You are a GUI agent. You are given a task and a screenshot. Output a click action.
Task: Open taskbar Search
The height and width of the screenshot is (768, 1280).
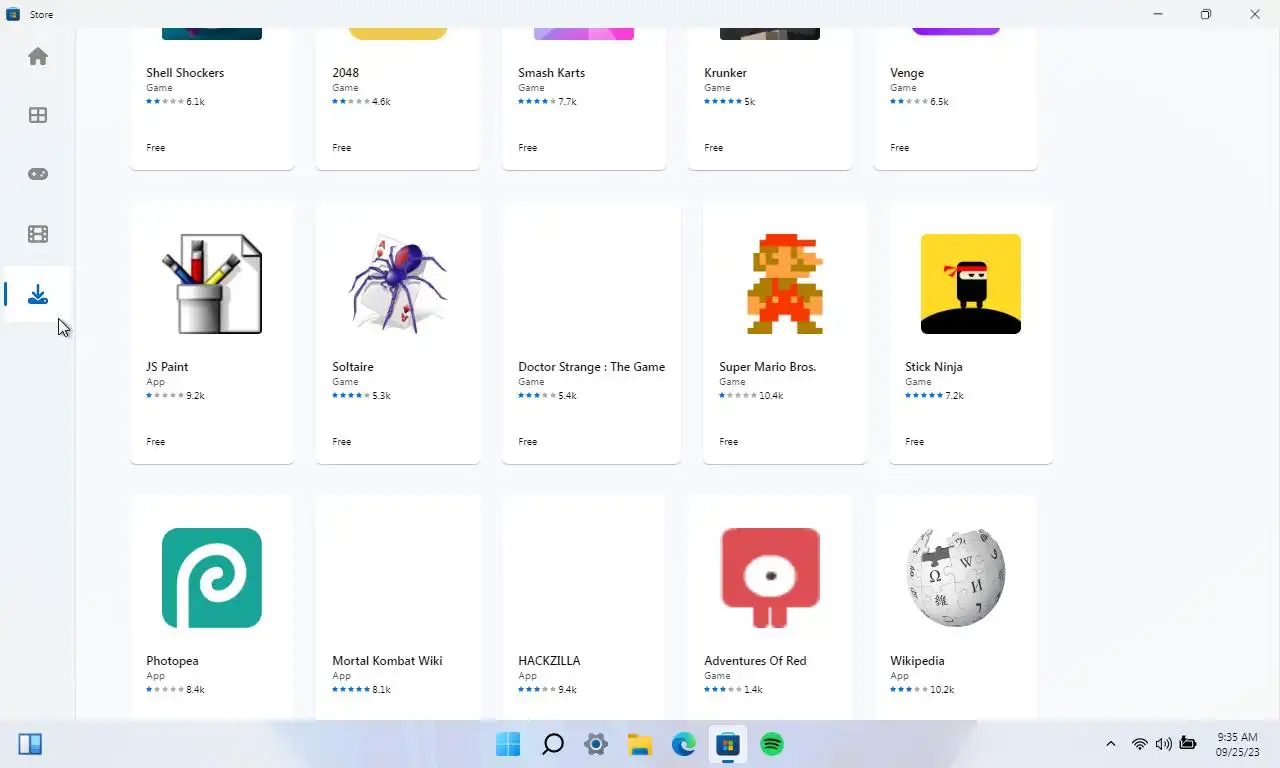point(552,744)
